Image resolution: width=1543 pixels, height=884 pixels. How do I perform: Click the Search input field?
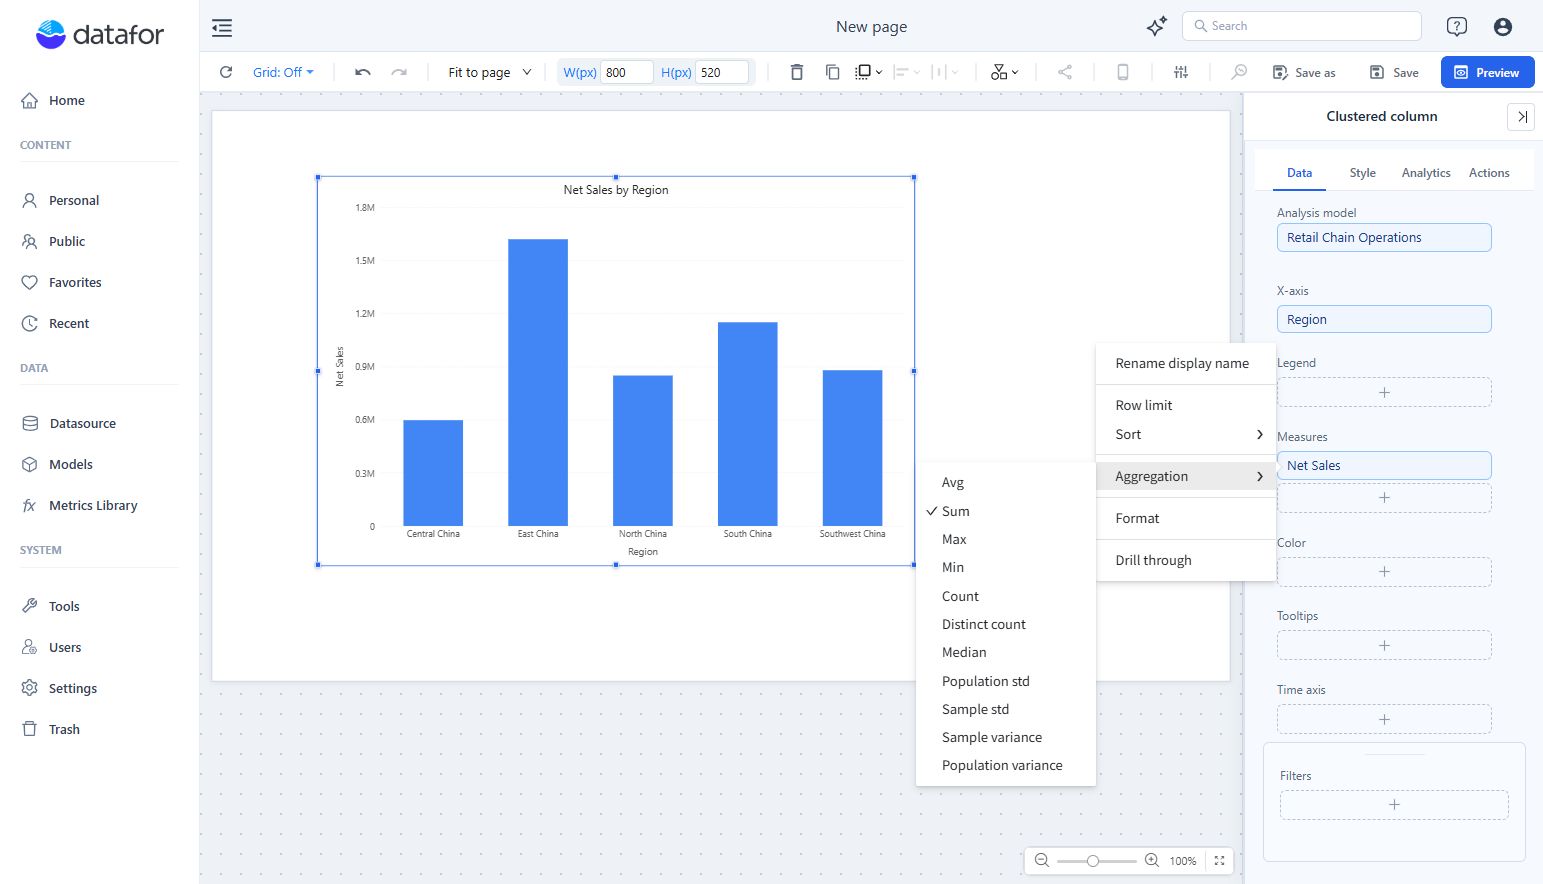[x=1302, y=26]
